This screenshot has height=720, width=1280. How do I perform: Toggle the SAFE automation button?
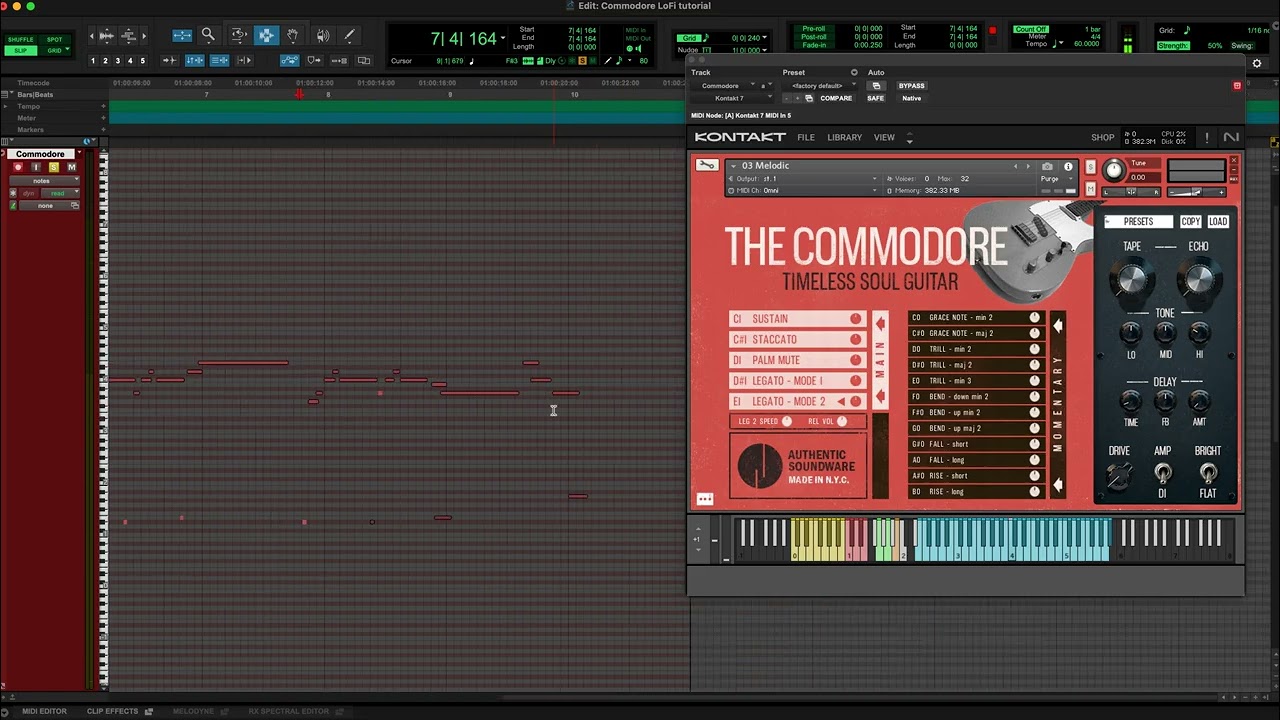[875, 98]
